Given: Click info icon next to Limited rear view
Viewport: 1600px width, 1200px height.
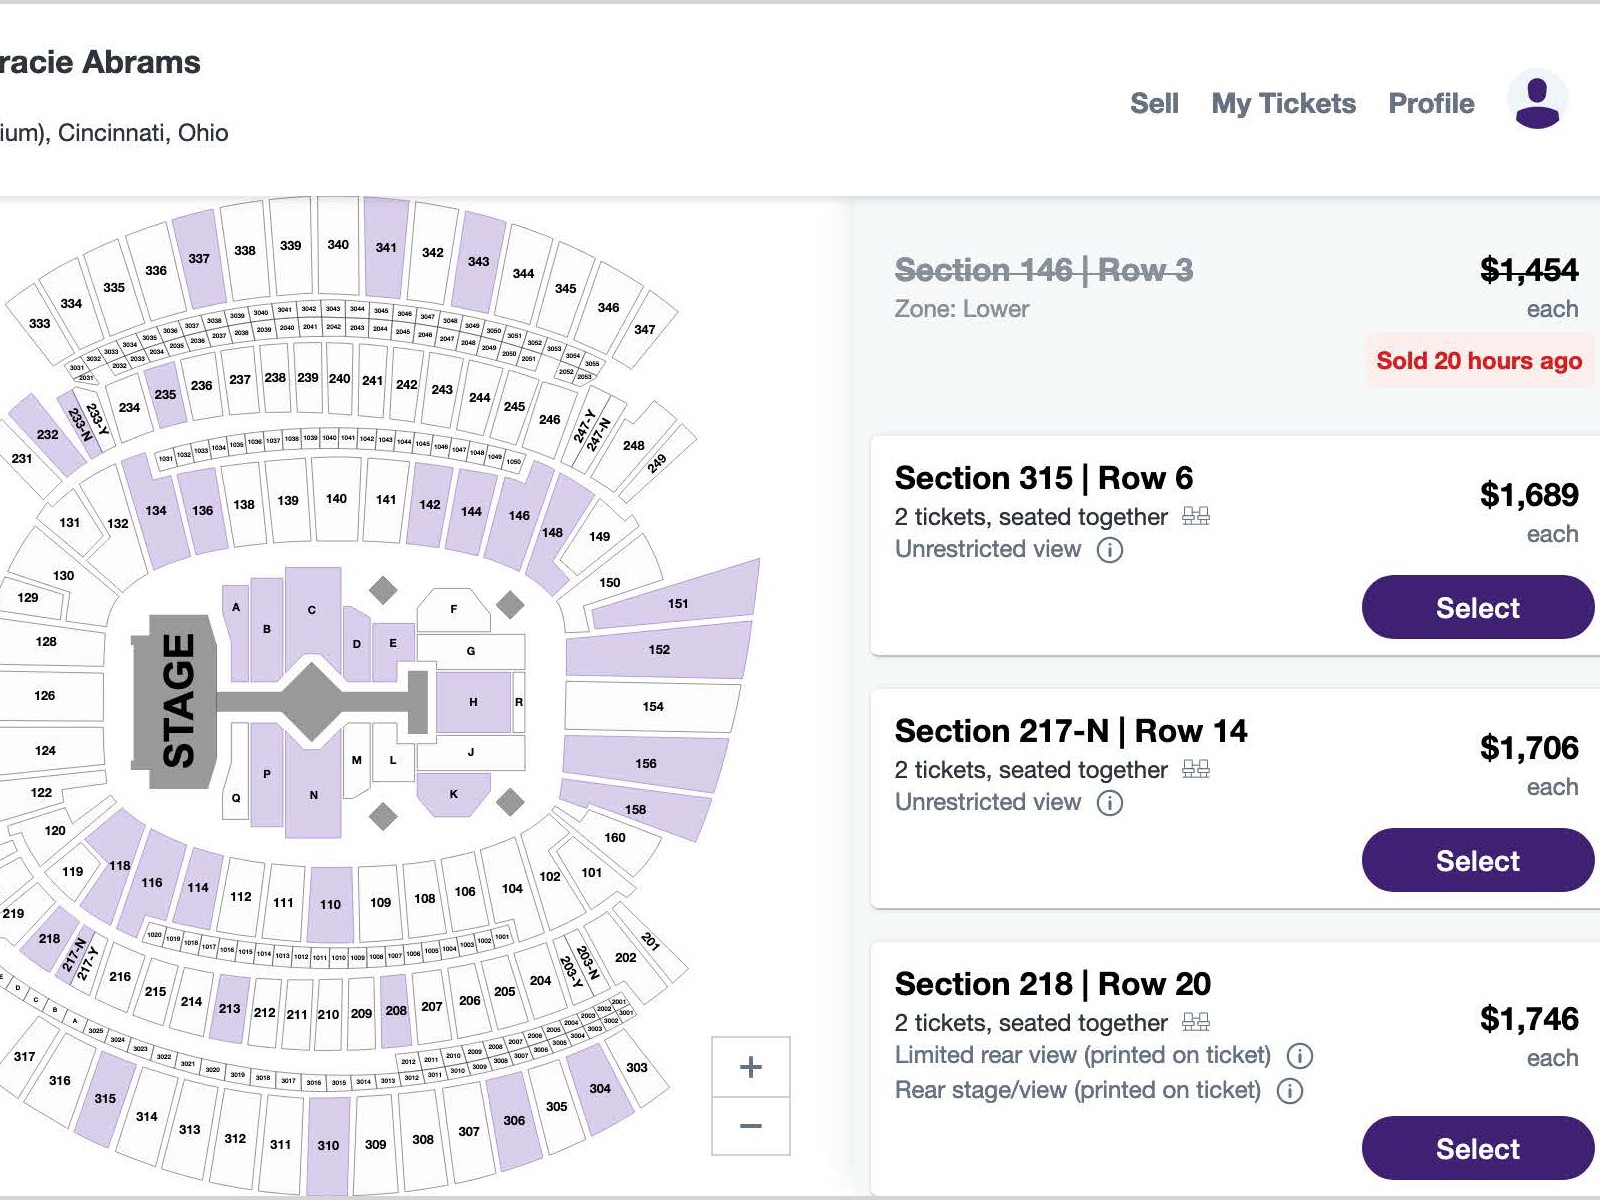Looking at the screenshot, I should pos(1299,1056).
